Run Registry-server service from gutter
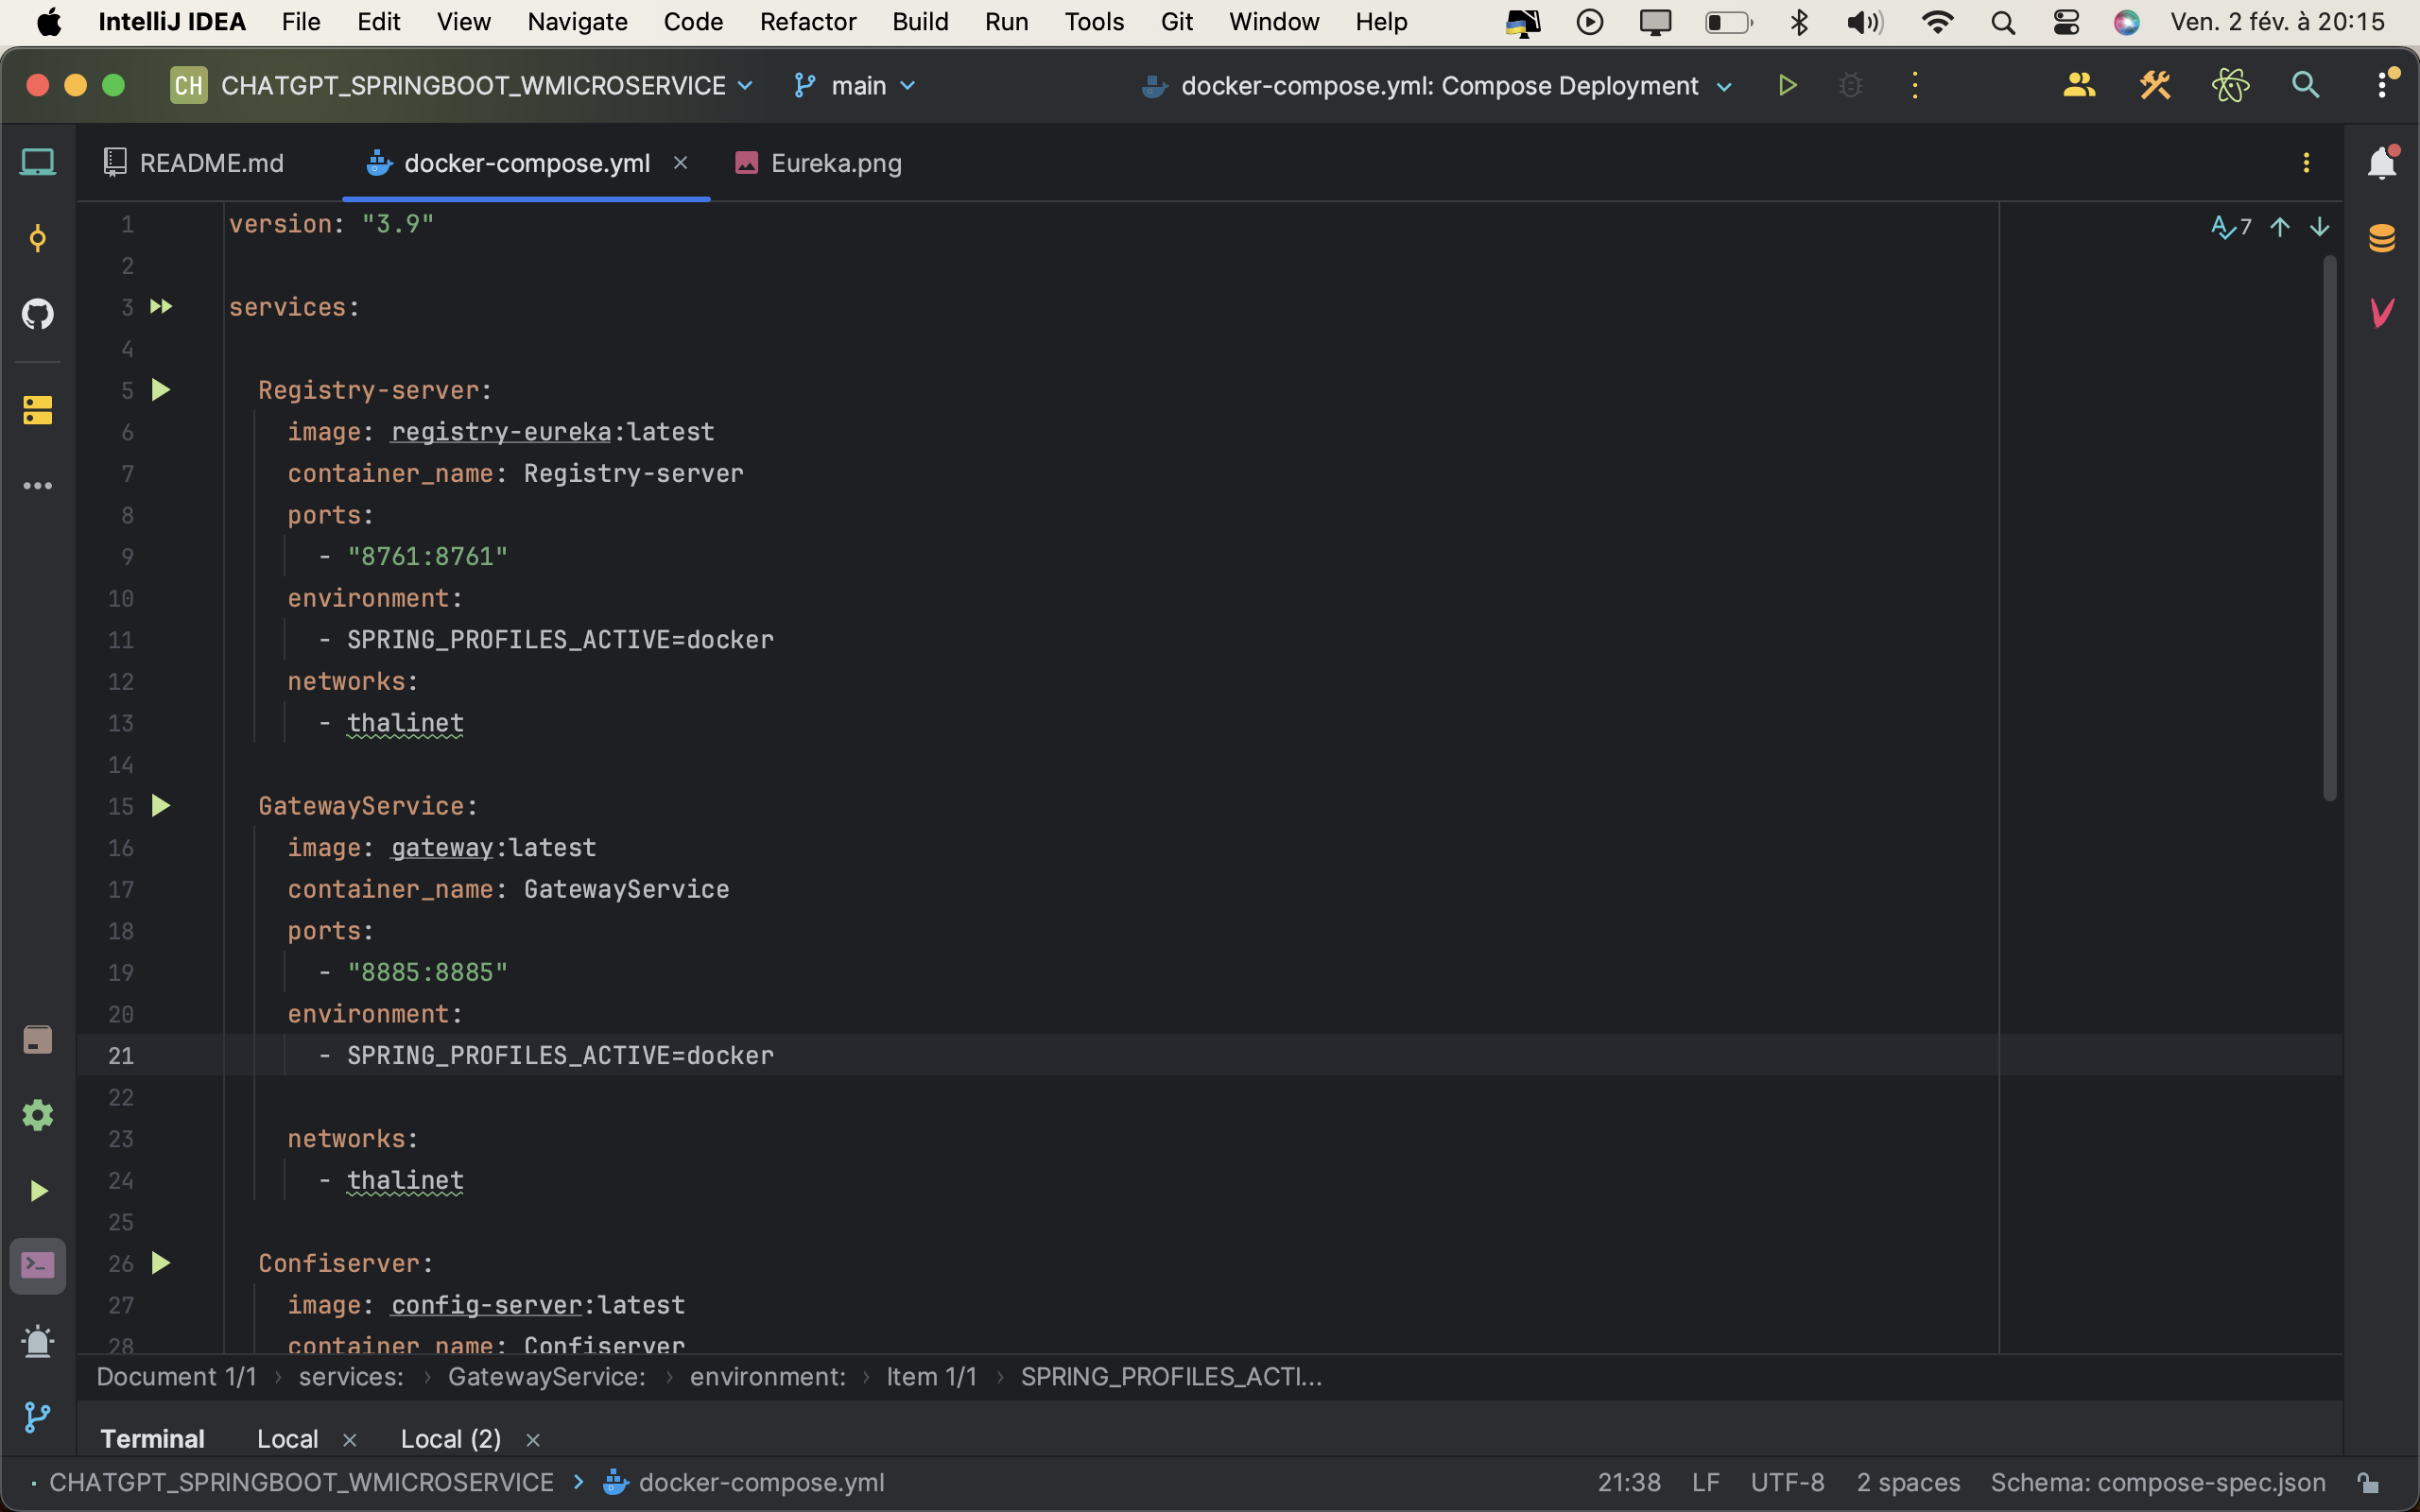The width and height of the screenshot is (2420, 1512). click(161, 390)
